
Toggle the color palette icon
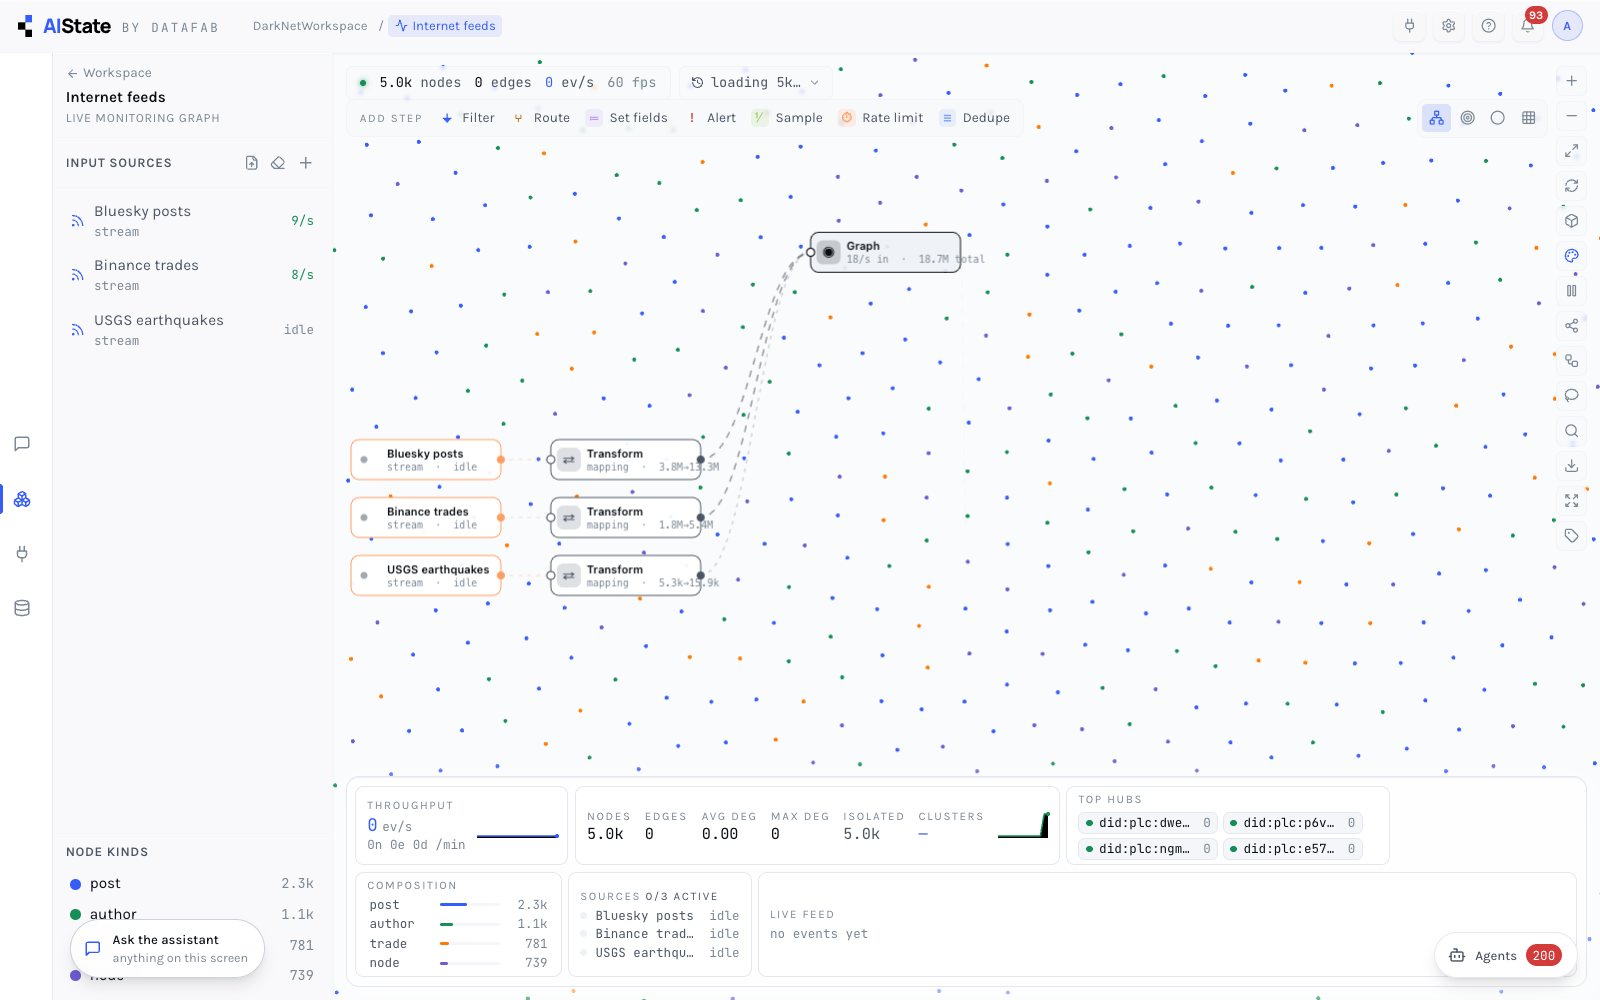[1571, 256]
